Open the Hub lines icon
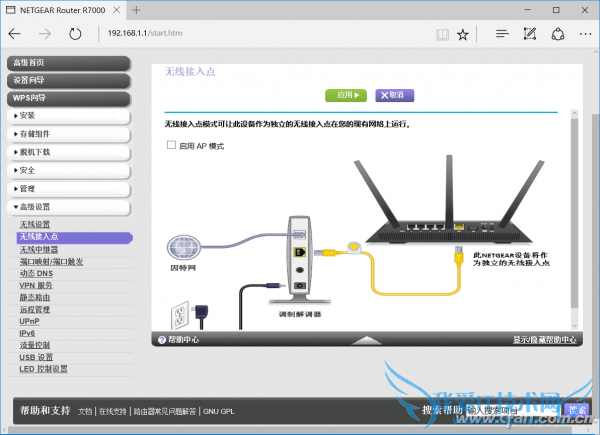600x435 pixels. [502, 34]
